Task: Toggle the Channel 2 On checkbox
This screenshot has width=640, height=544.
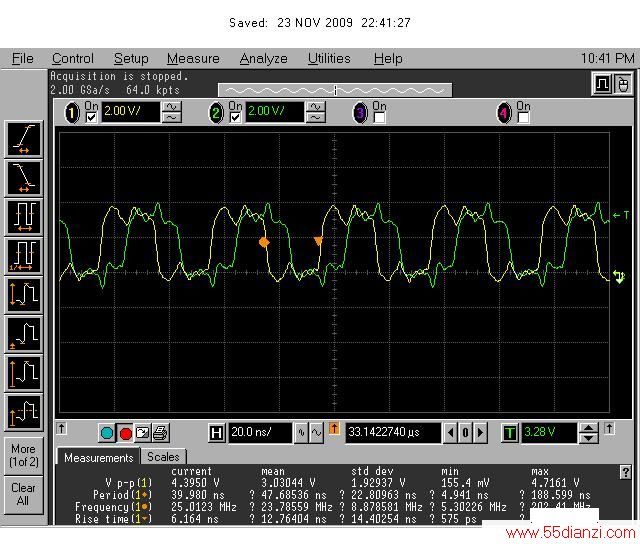Action: point(235,118)
